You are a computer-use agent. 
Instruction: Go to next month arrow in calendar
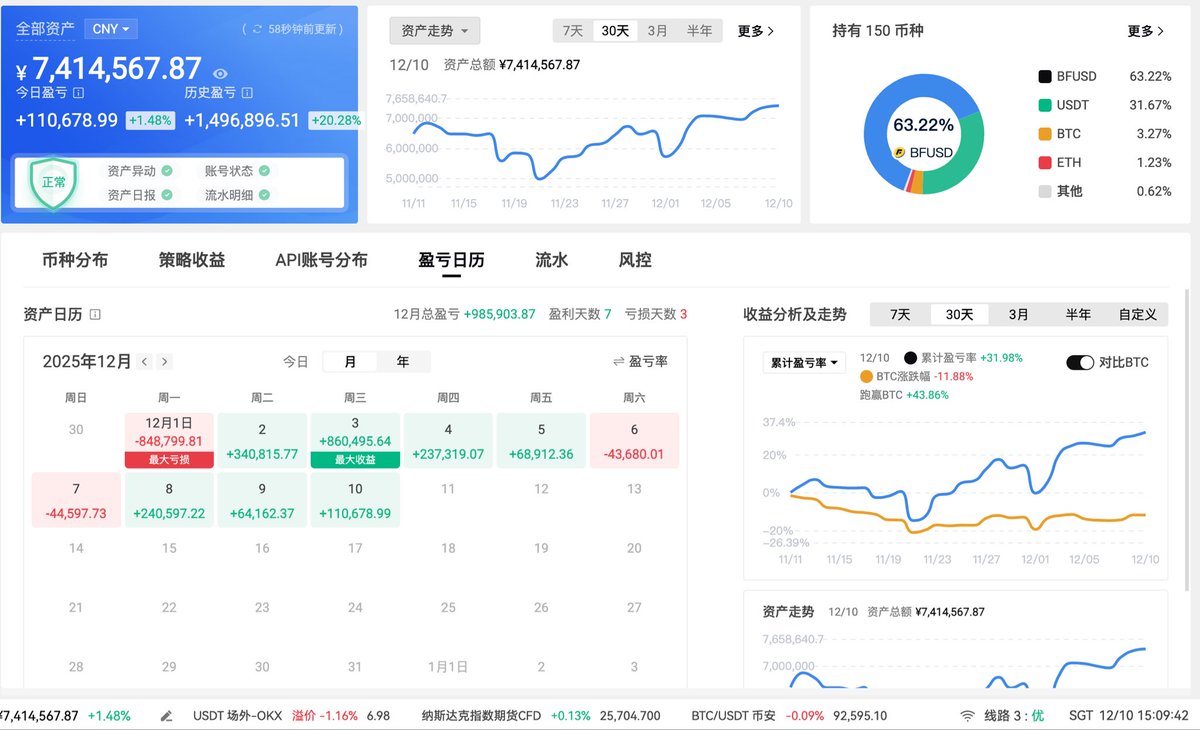point(165,362)
